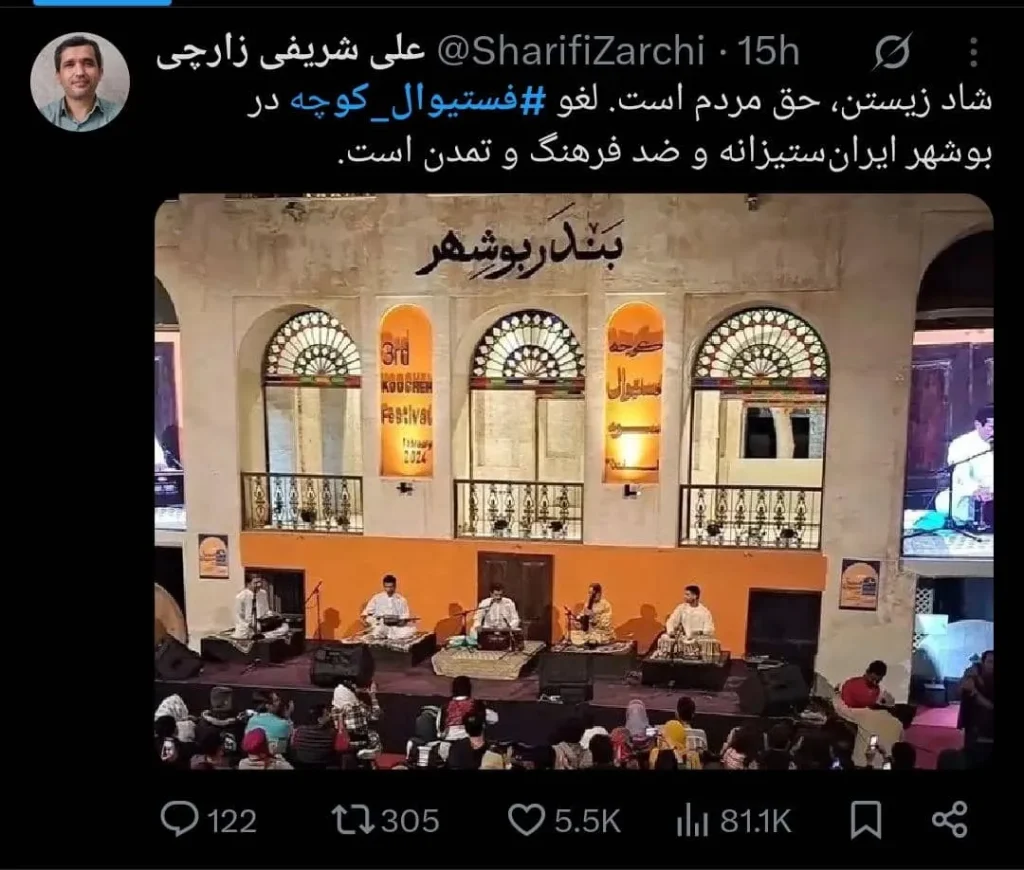Click the 81.1K views count
Image resolution: width=1024 pixels, height=870 pixels.
tap(756, 821)
